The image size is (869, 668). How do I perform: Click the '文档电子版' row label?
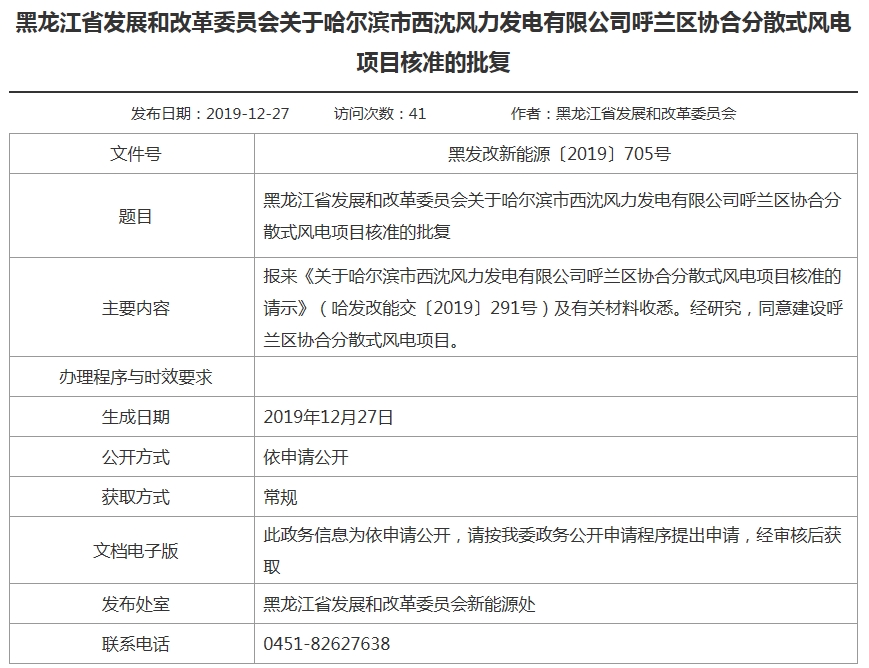(x=135, y=550)
